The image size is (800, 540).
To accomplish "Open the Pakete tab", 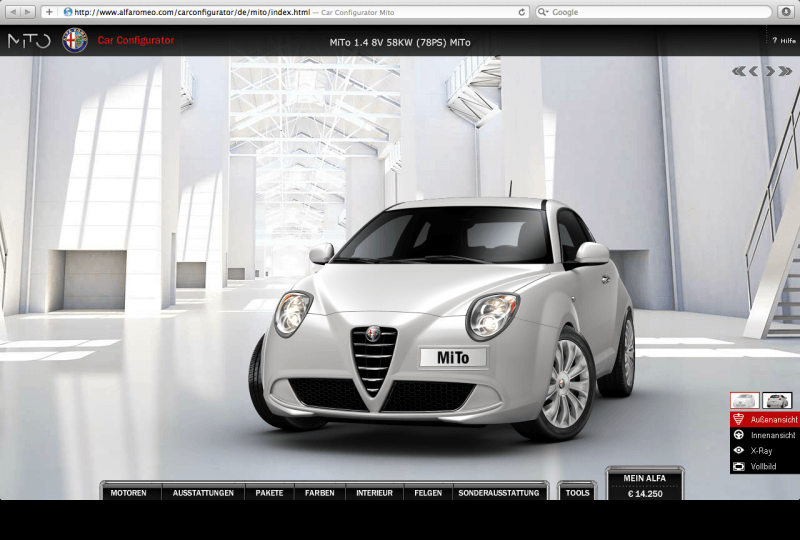I will (x=269, y=493).
